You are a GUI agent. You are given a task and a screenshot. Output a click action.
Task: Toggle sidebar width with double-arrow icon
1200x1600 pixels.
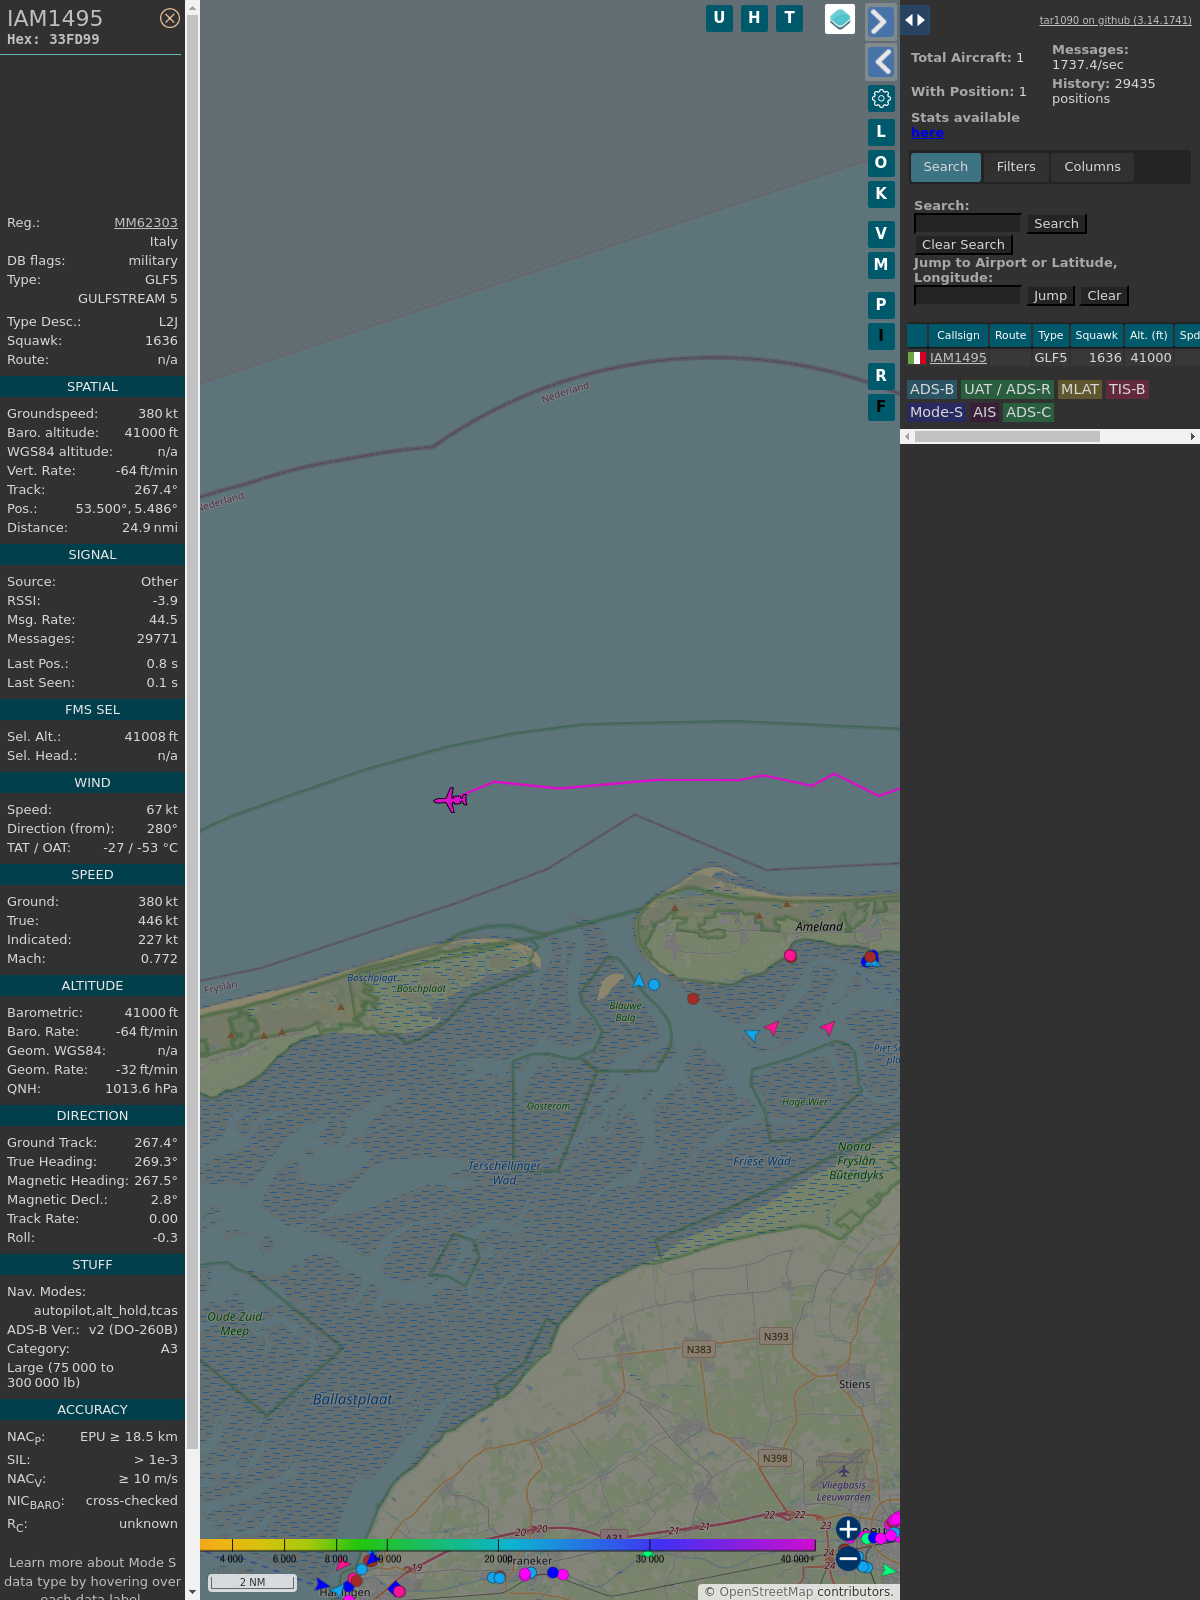[914, 20]
